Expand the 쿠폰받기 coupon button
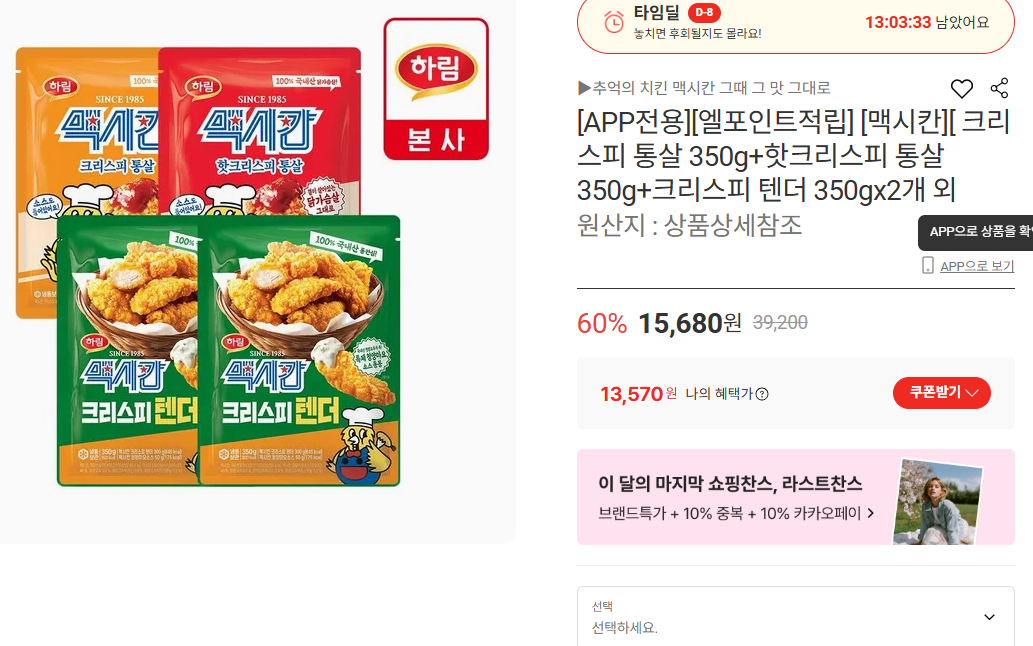 (x=941, y=393)
